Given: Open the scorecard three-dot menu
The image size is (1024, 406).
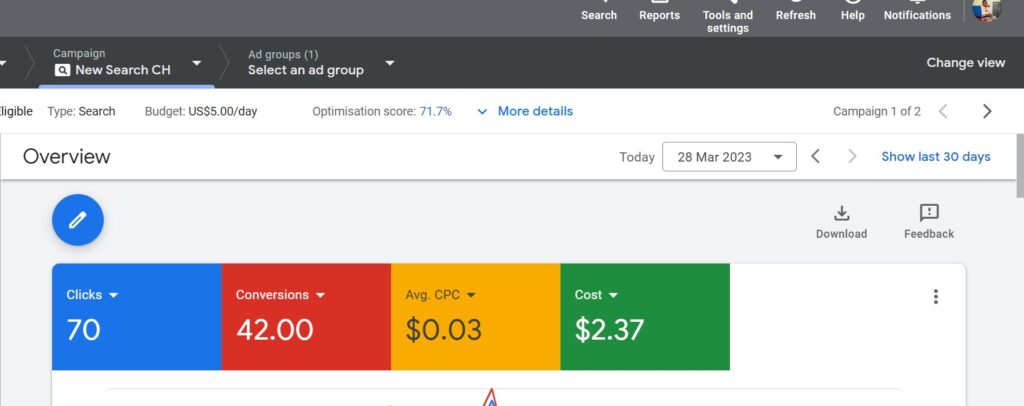Looking at the screenshot, I should (935, 297).
